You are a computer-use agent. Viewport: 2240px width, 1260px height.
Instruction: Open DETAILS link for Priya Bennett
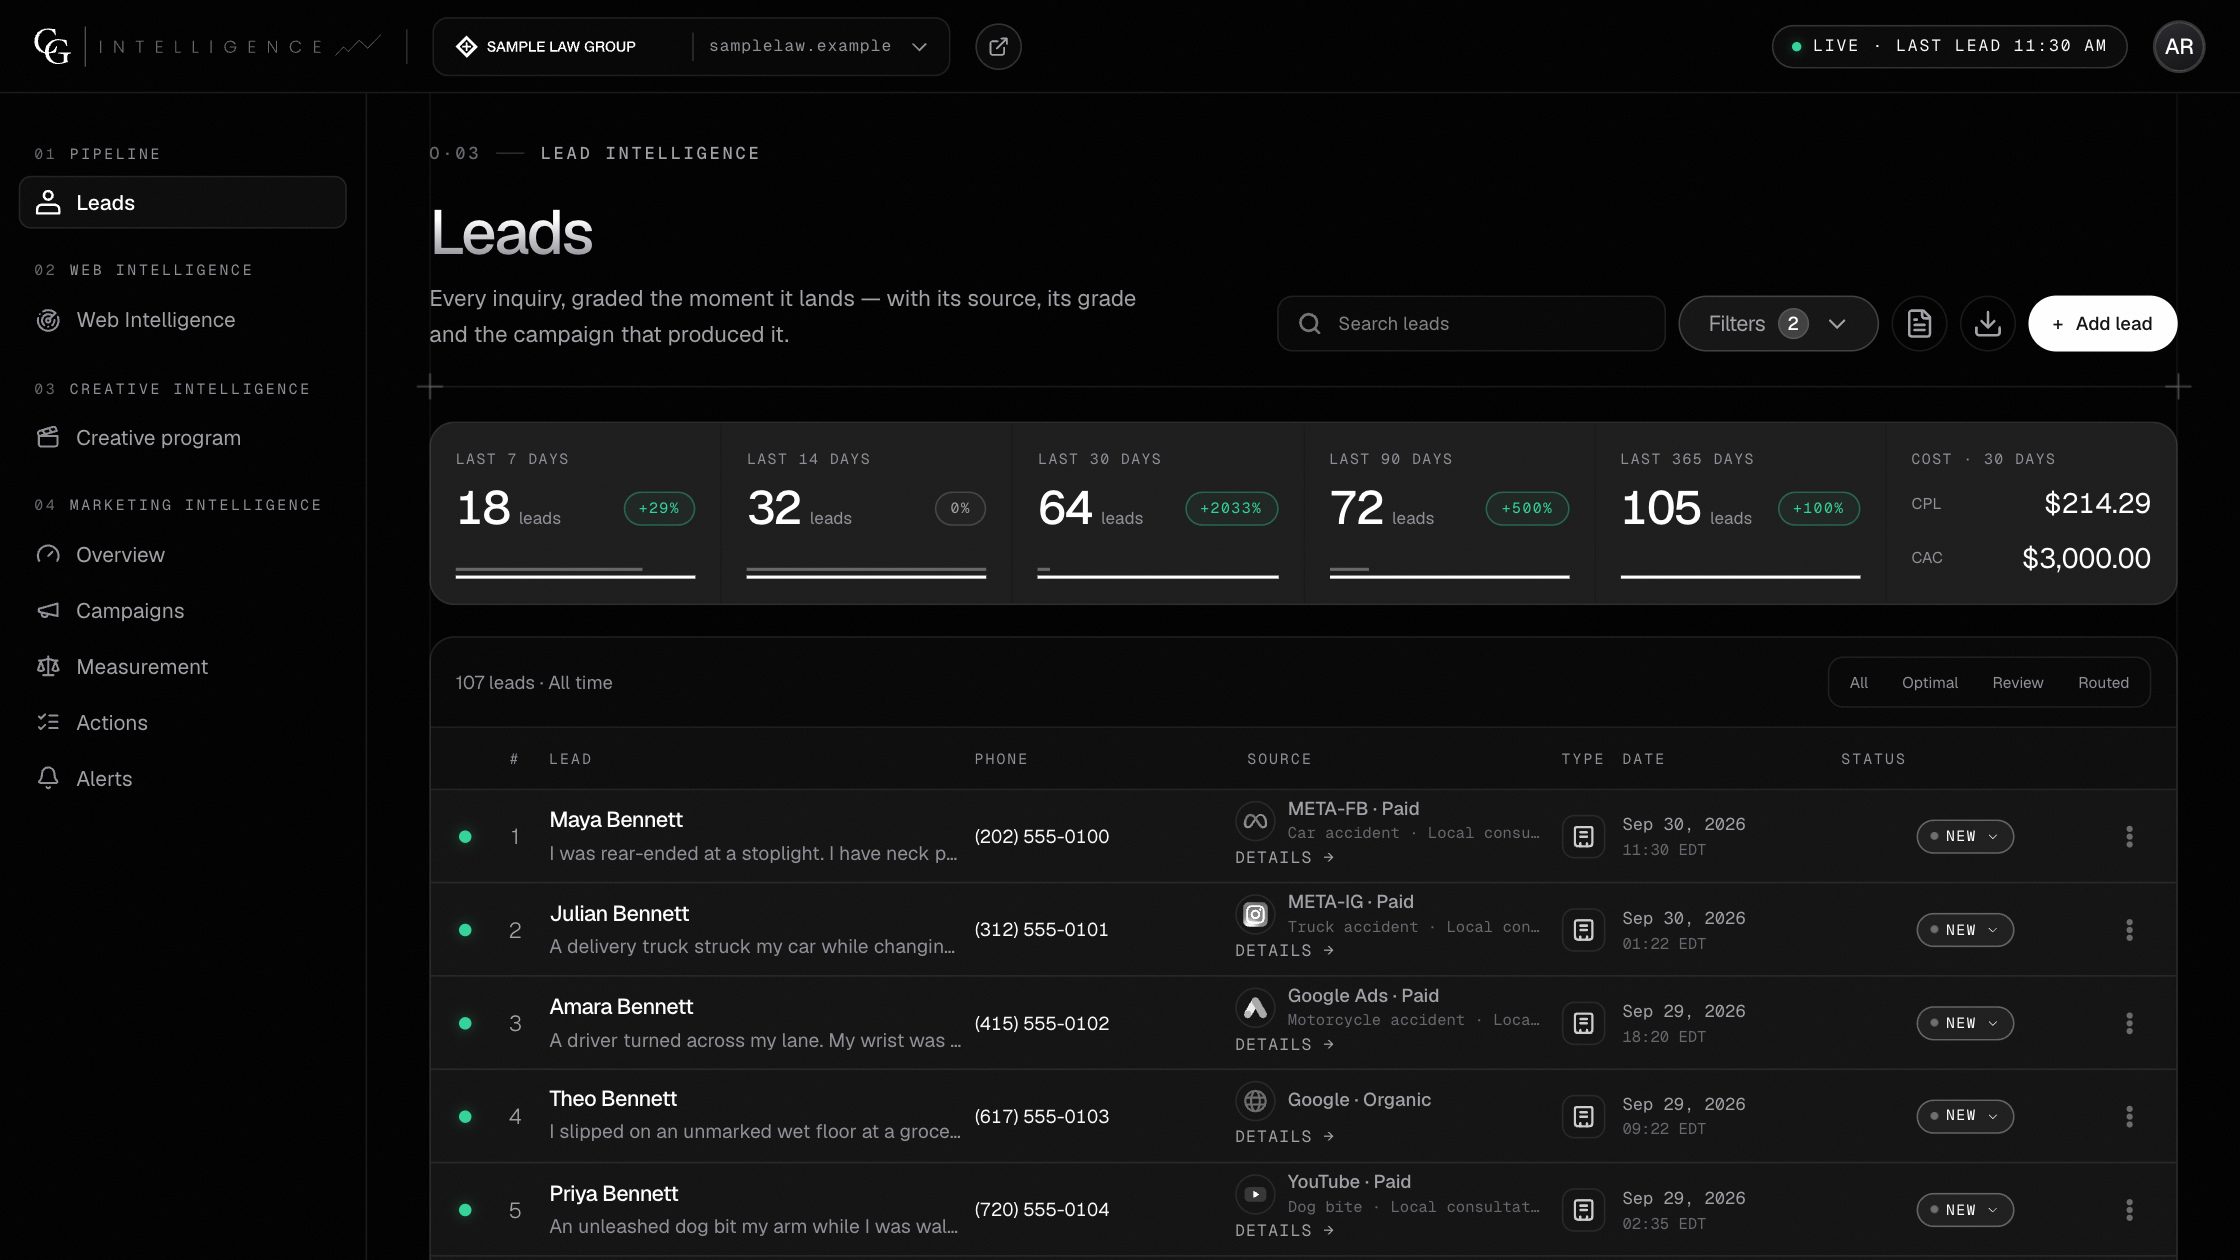(1284, 1231)
